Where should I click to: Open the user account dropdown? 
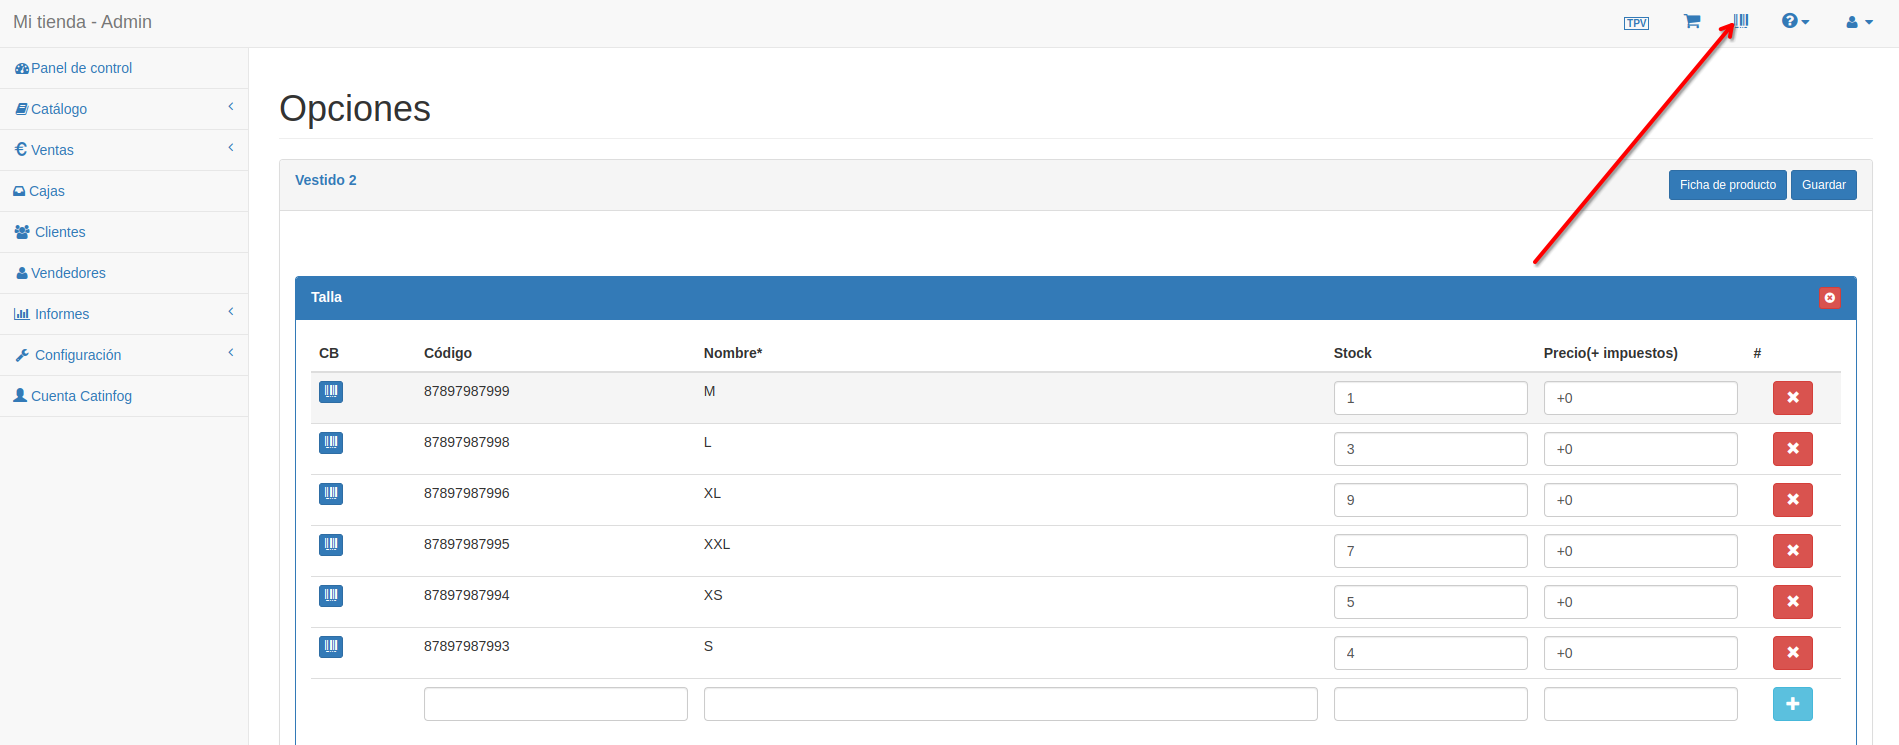tap(1859, 22)
